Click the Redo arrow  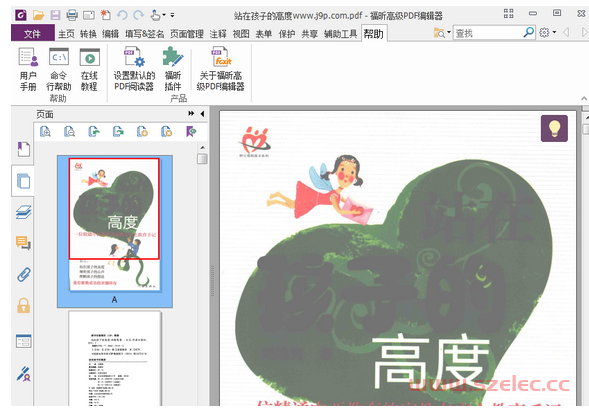pyautogui.click(x=139, y=15)
